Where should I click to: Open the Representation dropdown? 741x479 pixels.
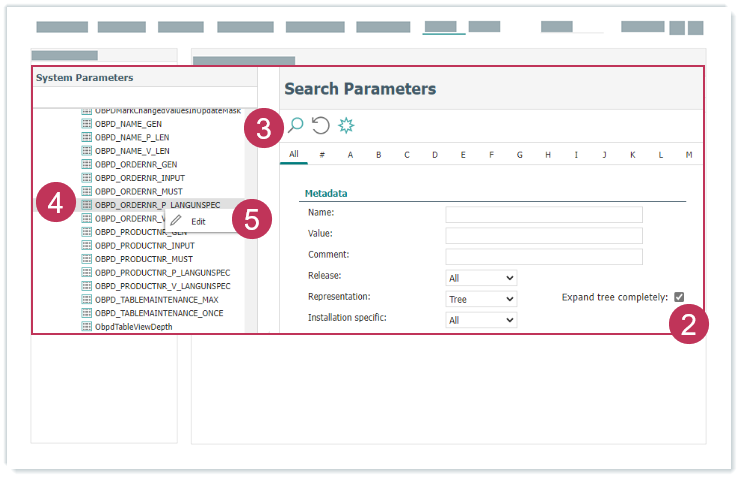481,299
